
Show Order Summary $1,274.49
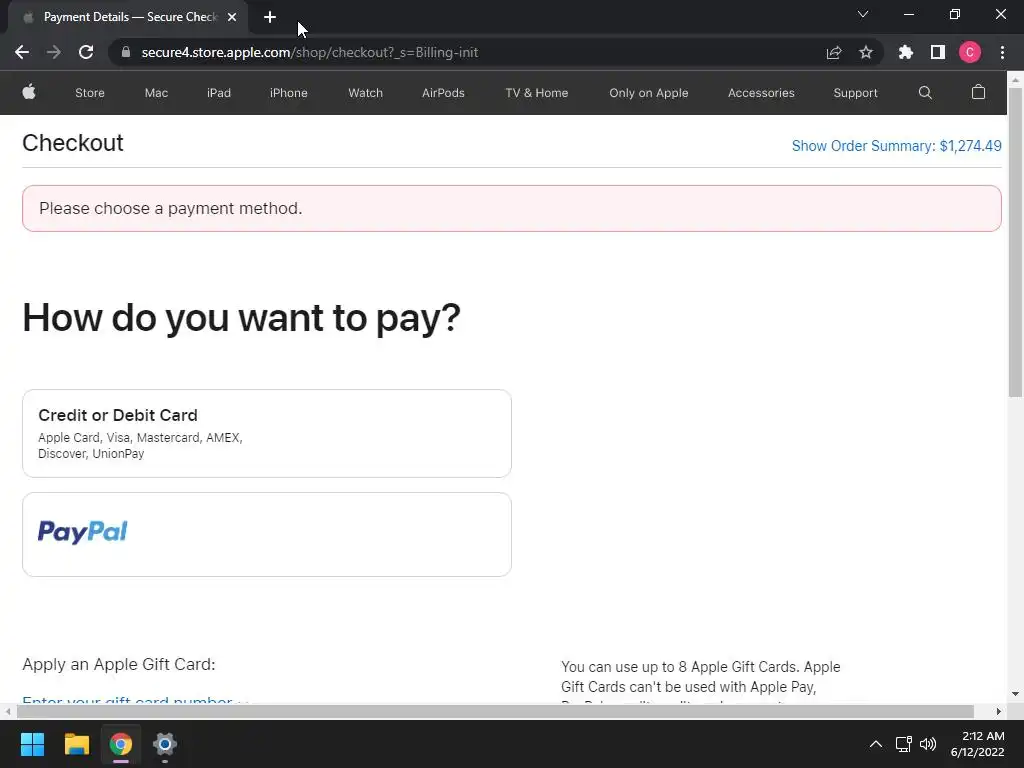pyautogui.click(x=896, y=146)
